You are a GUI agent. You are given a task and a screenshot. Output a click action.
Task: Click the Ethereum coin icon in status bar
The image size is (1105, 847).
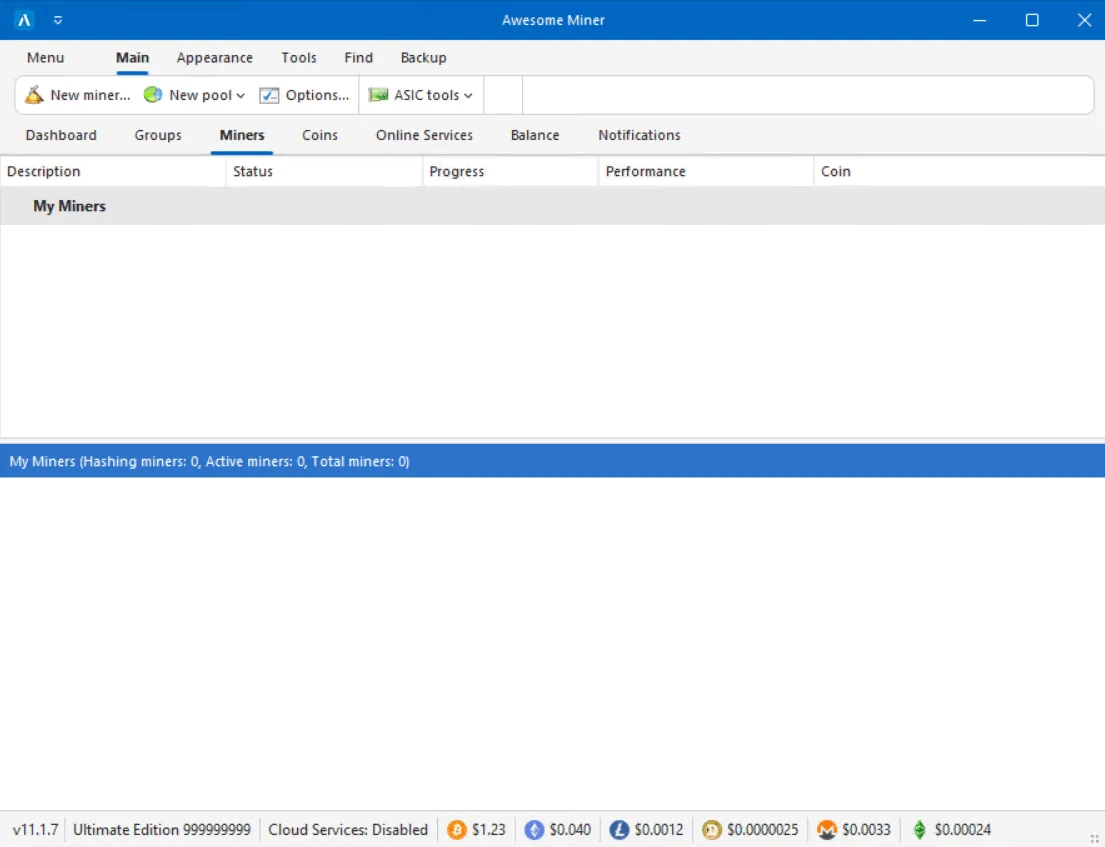click(534, 830)
